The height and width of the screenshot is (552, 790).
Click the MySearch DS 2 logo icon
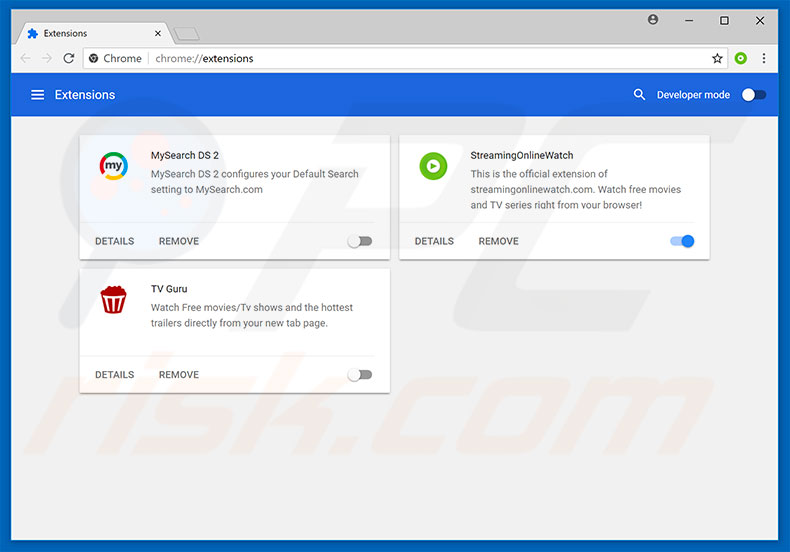coord(113,166)
